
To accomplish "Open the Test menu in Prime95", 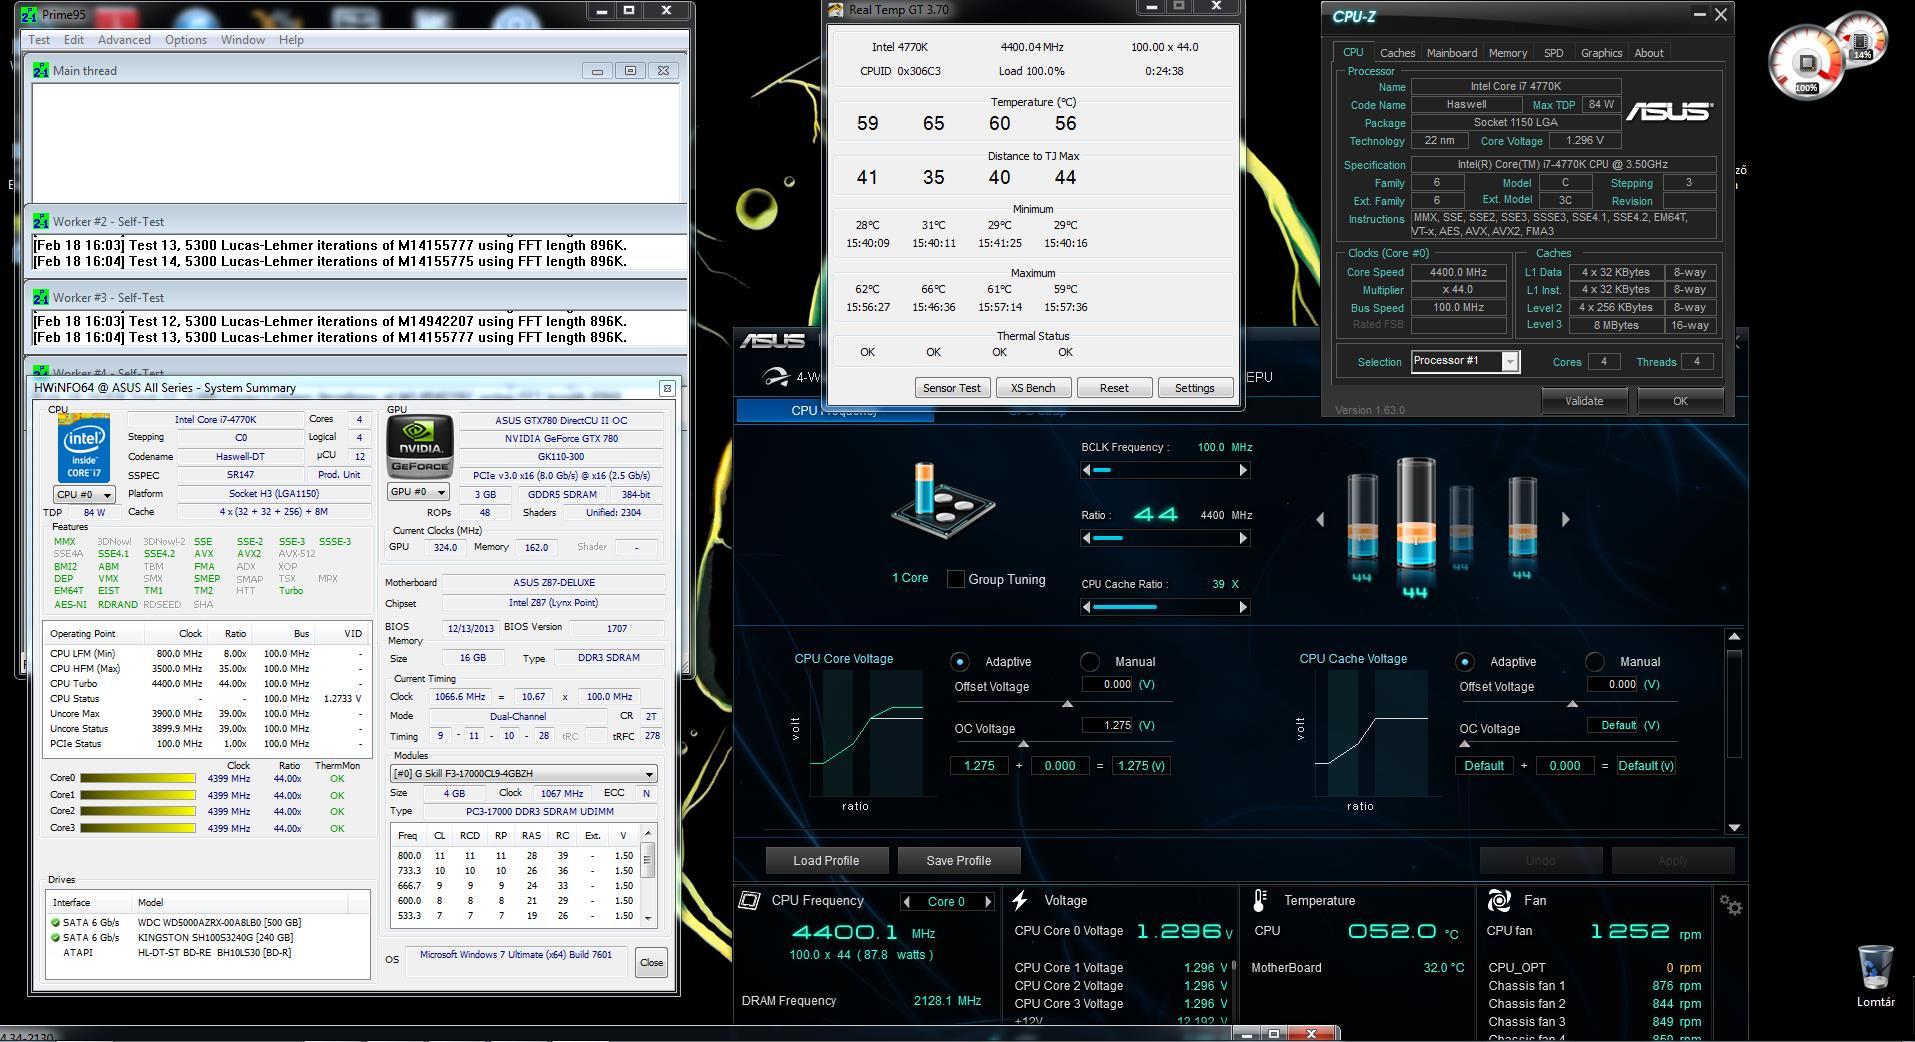I will click(x=39, y=40).
